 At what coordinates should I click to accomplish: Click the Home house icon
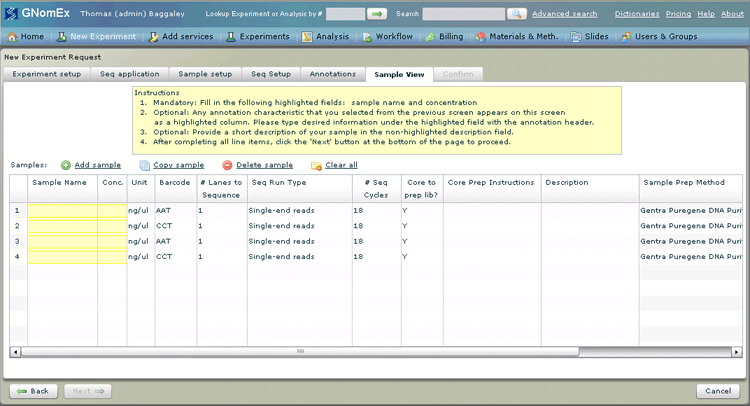point(12,37)
